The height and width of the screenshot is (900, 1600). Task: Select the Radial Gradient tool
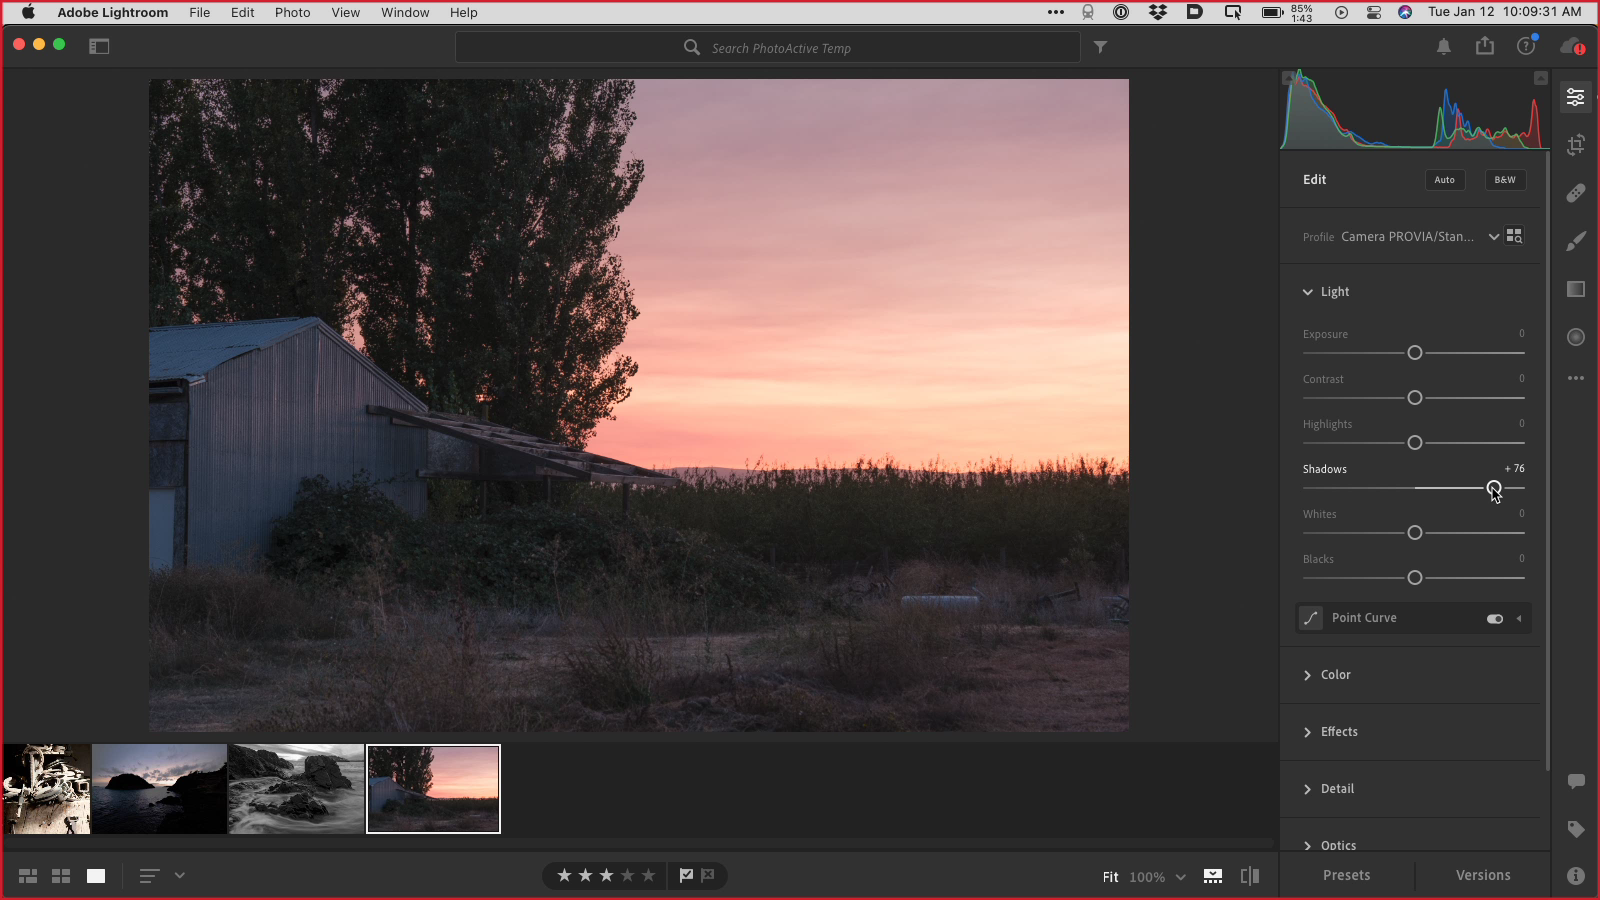pos(1576,337)
